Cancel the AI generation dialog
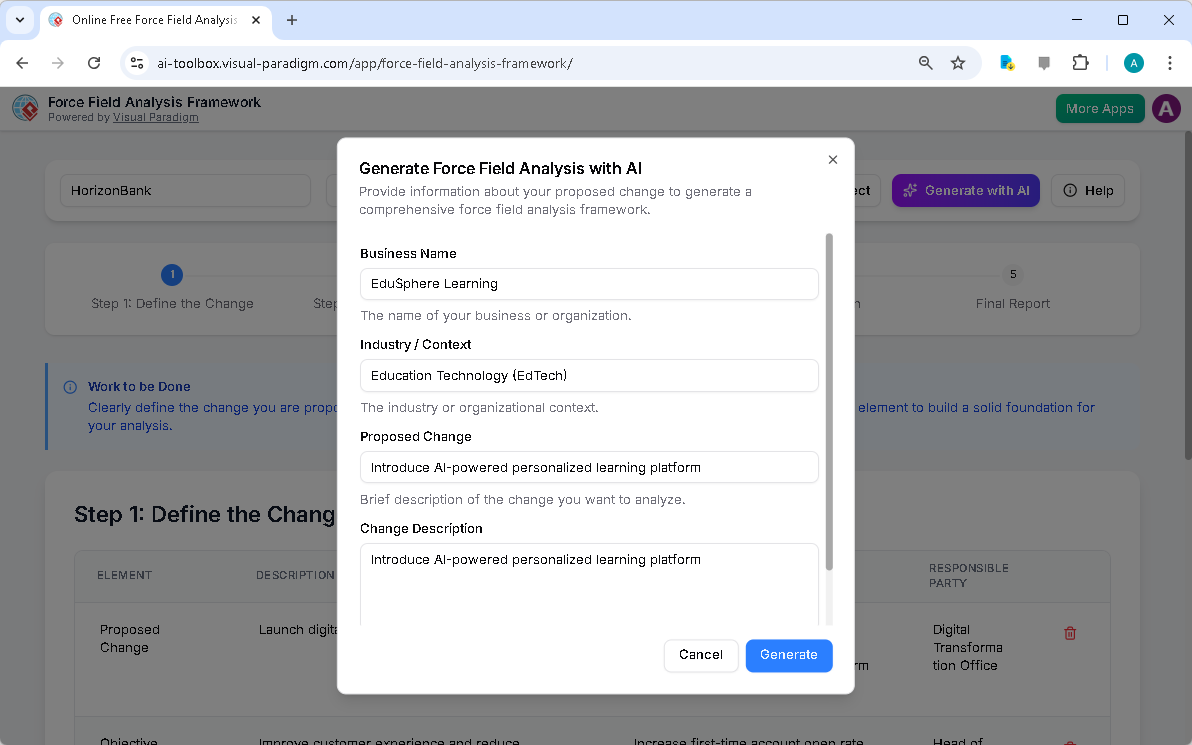This screenshot has height=745, width=1192. click(701, 655)
